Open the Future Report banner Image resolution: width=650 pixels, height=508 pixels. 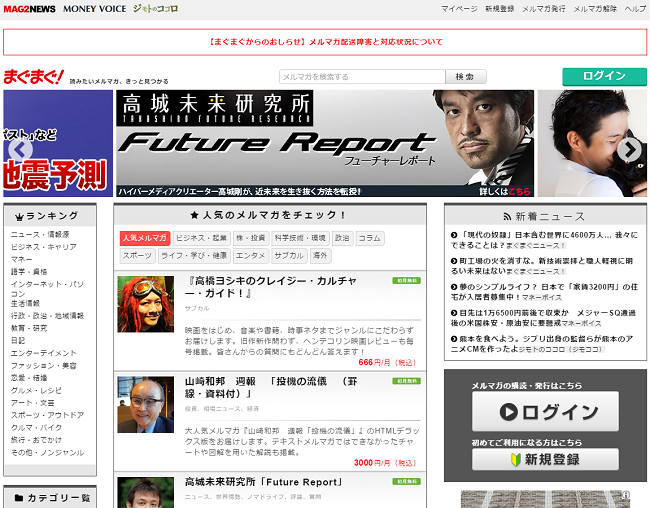325,143
